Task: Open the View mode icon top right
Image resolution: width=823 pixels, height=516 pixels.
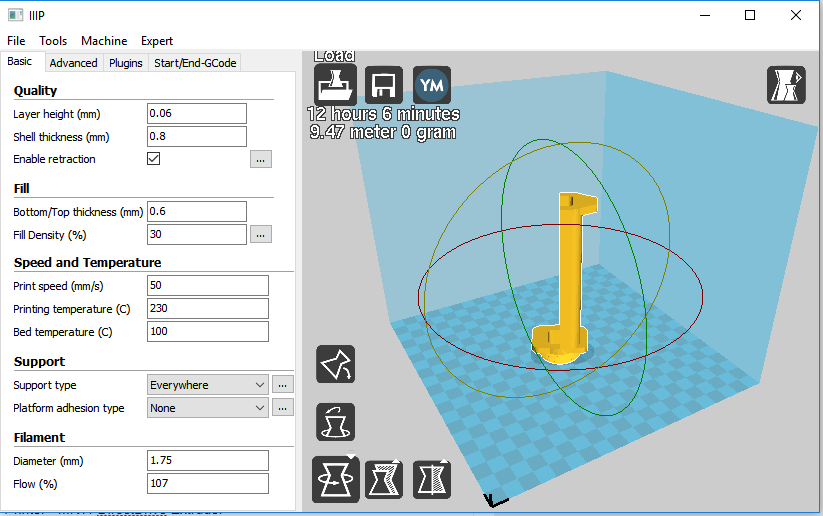Action: coord(786,85)
